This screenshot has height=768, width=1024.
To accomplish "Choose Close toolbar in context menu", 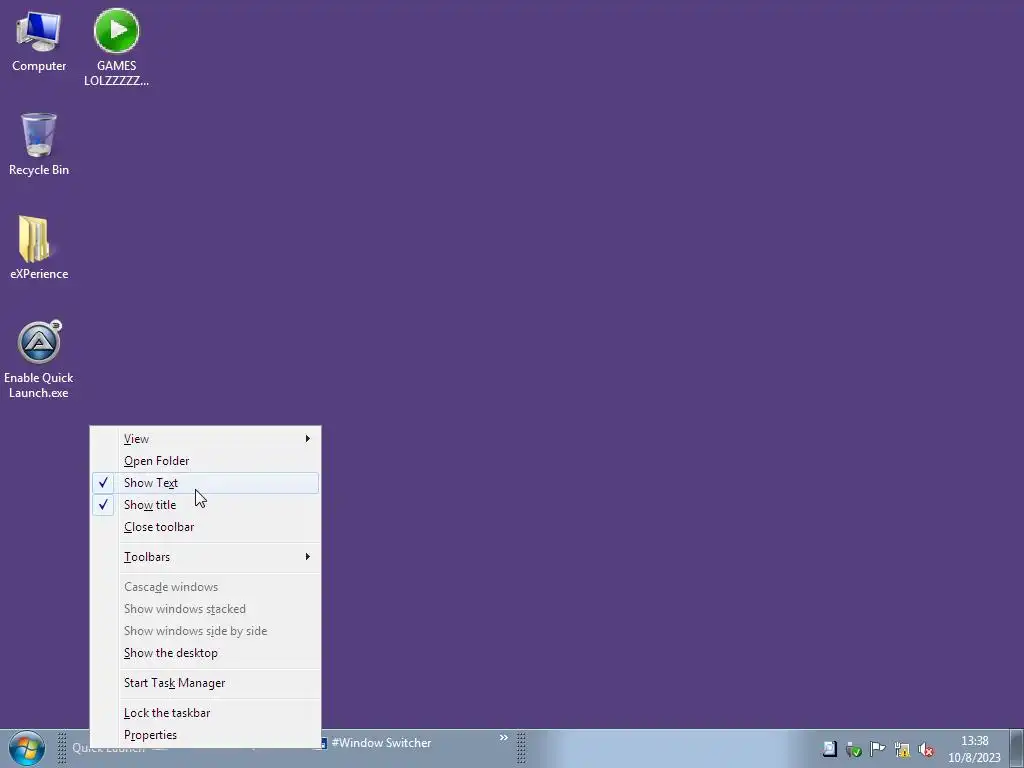I will click(205, 527).
